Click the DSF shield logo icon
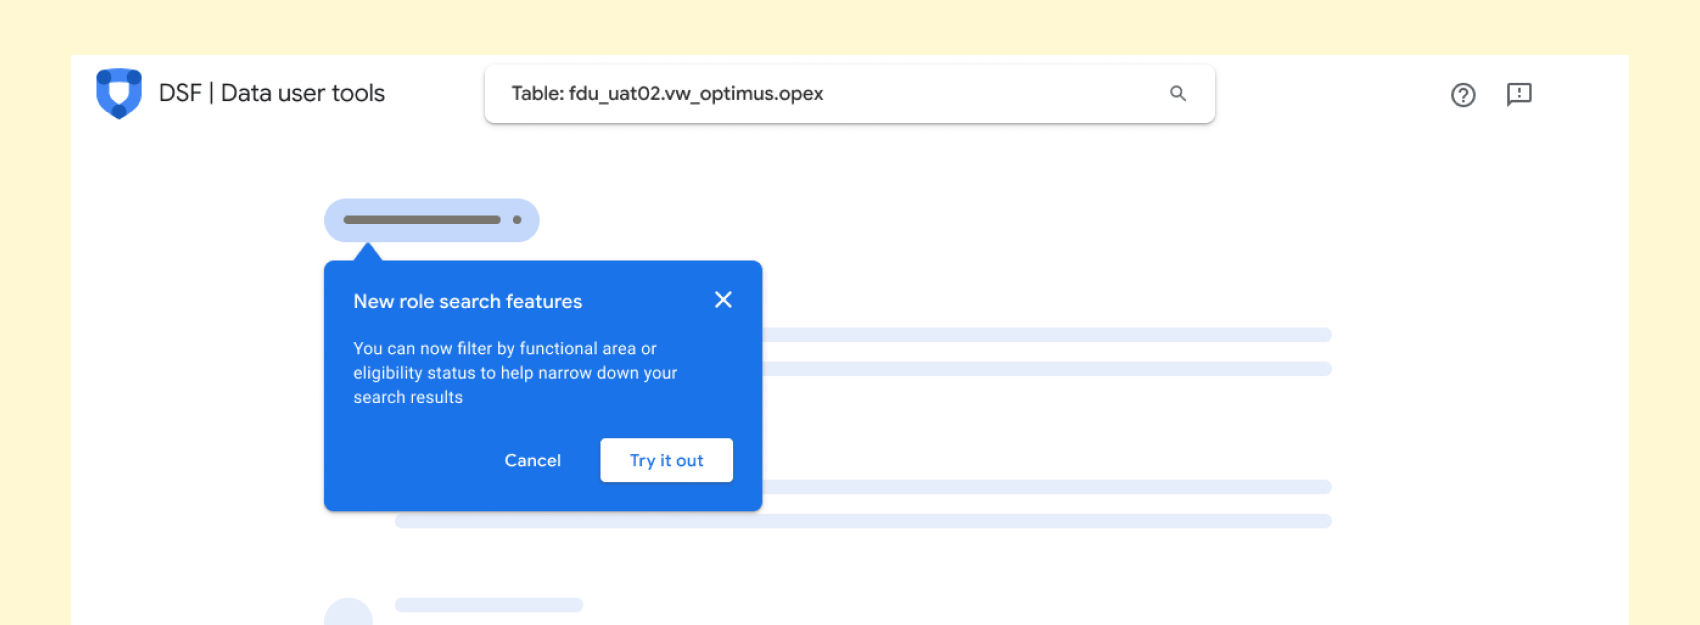Image resolution: width=1700 pixels, height=625 pixels. pyautogui.click(x=119, y=93)
